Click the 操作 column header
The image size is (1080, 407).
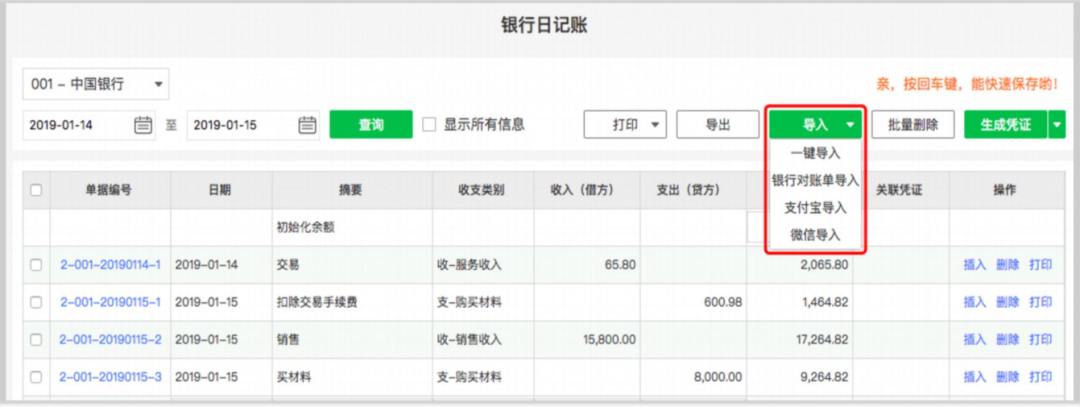[1008, 190]
